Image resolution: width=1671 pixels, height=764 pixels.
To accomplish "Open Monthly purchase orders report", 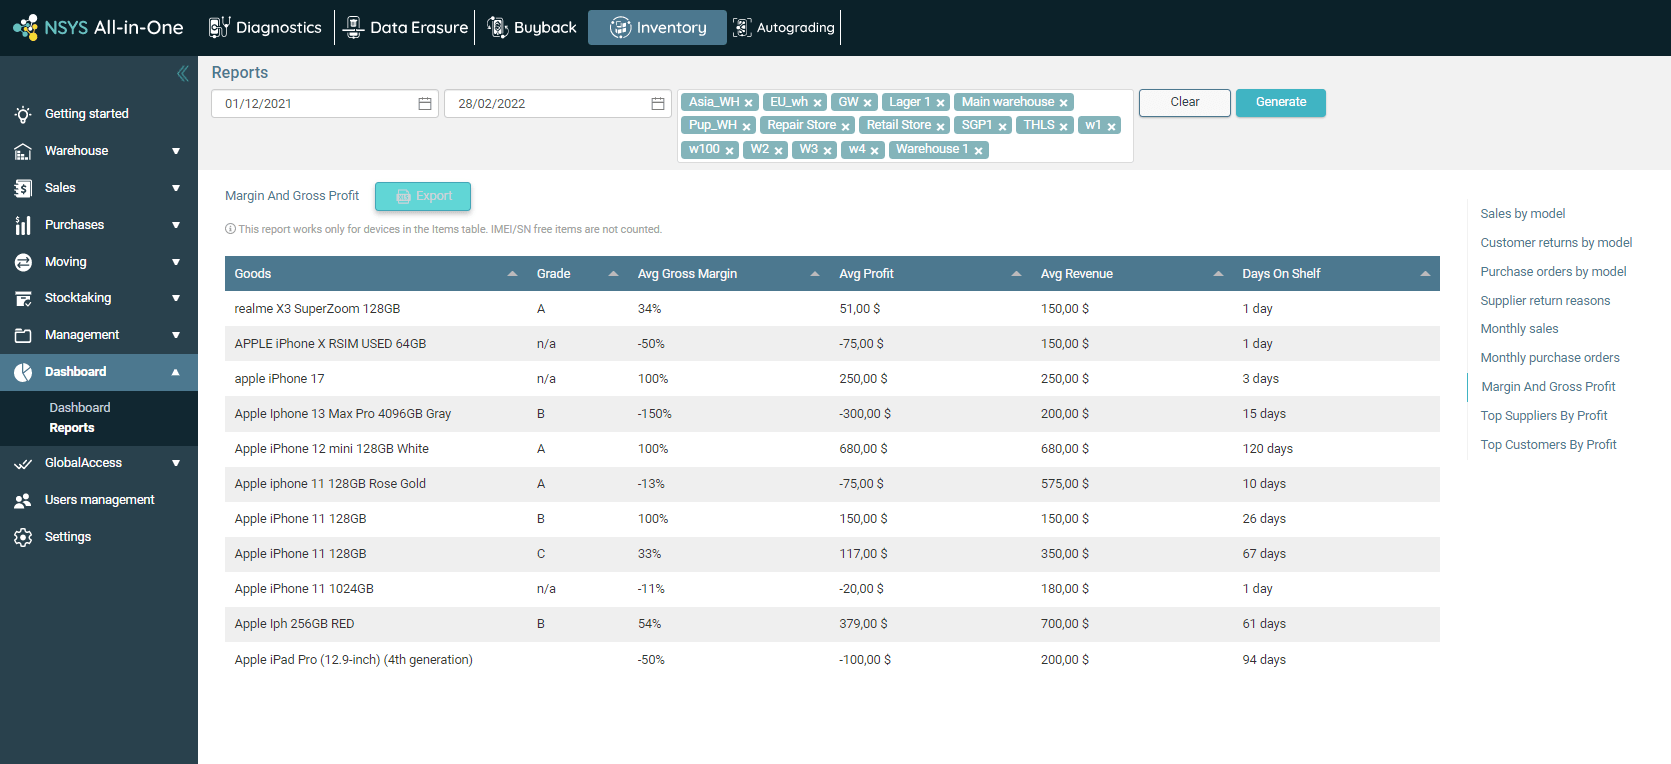I will point(1550,358).
